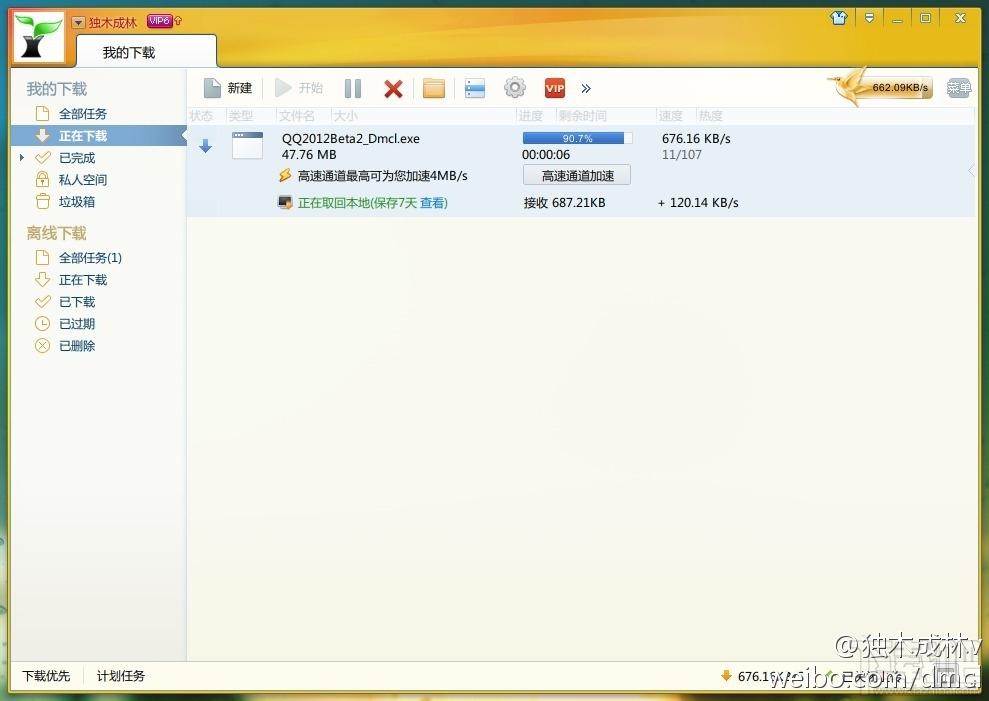This screenshot has width=989, height=701.
Task: Expand the 已完成 tree item arrow
Action: click(22, 158)
